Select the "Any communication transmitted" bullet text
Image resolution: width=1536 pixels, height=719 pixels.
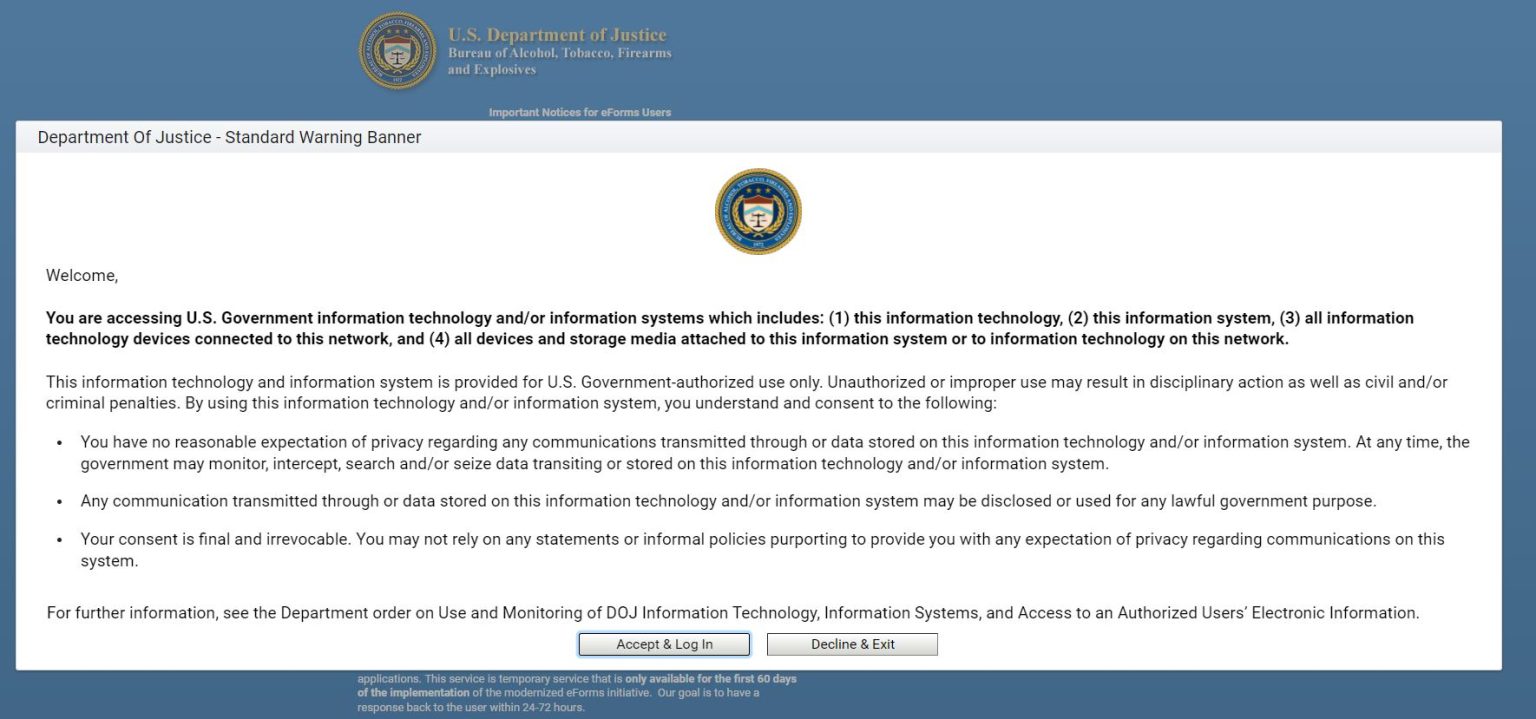coord(728,501)
